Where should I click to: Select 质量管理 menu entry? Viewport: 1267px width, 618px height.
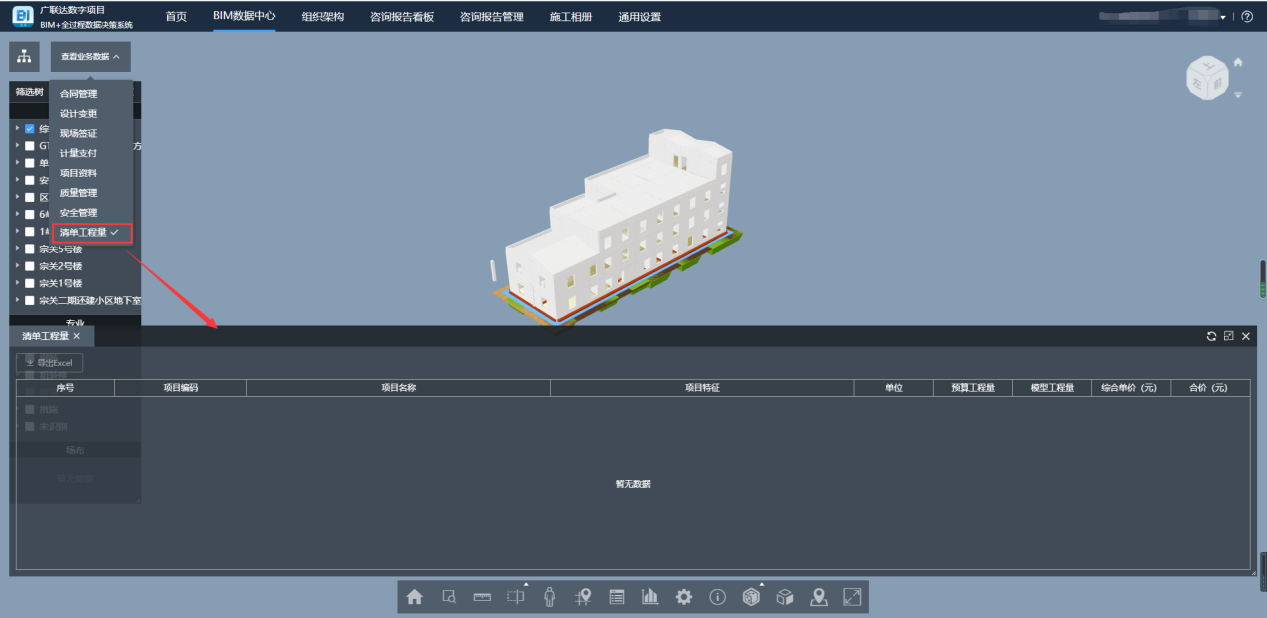point(79,193)
